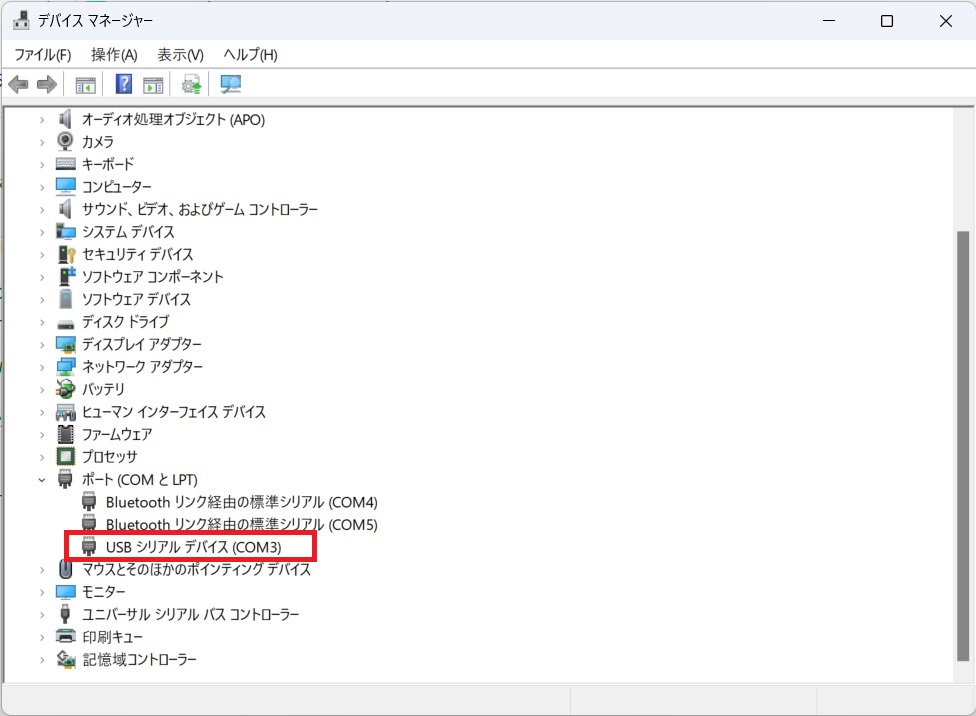
Task: Expand the ユニバーサル シリアル バス コントローラー chevron
Action: coord(42,615)
